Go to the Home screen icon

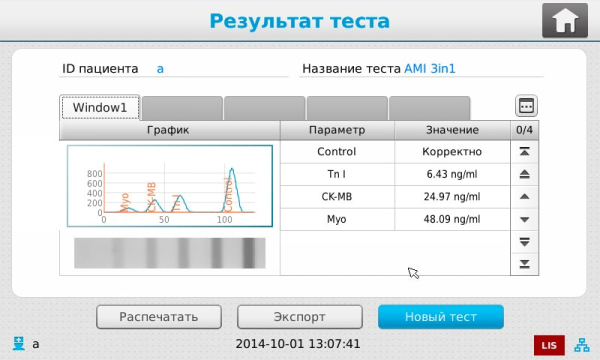click(565, 21)
